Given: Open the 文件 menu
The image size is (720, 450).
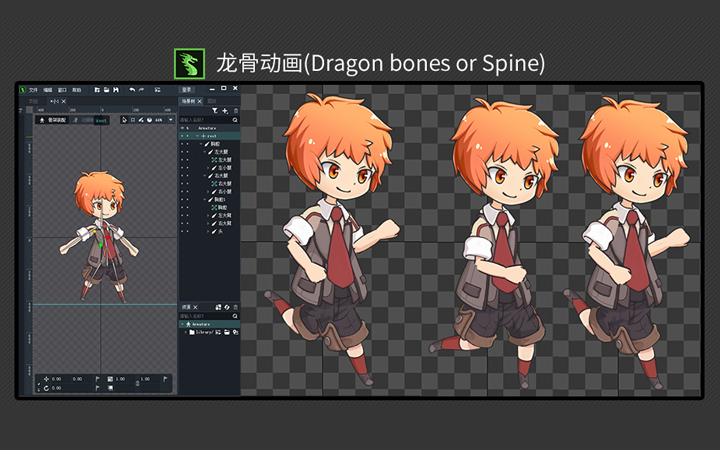Looking at the screenshot, I should pyautogui.click(x=32, y=90).
